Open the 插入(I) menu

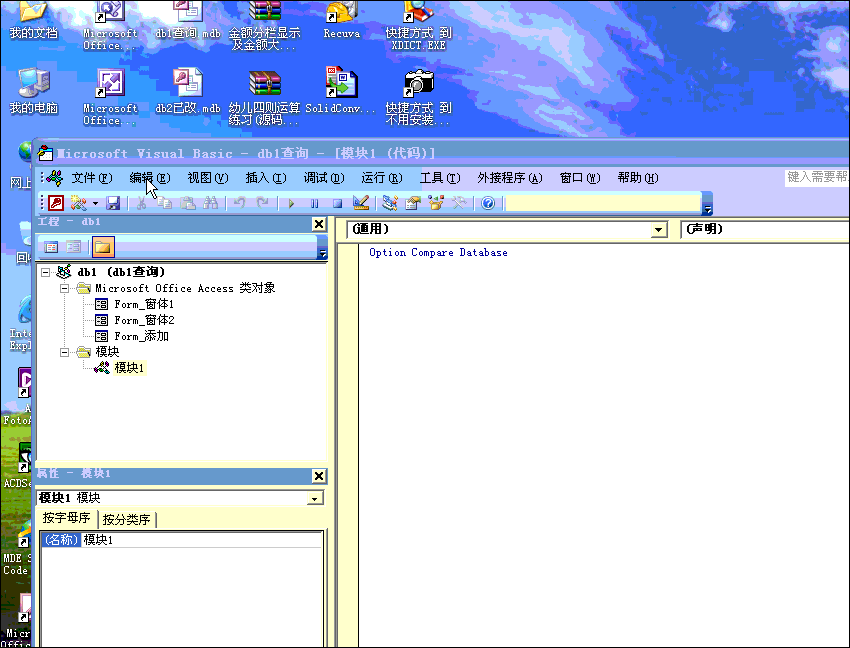[x=266, y=178]
